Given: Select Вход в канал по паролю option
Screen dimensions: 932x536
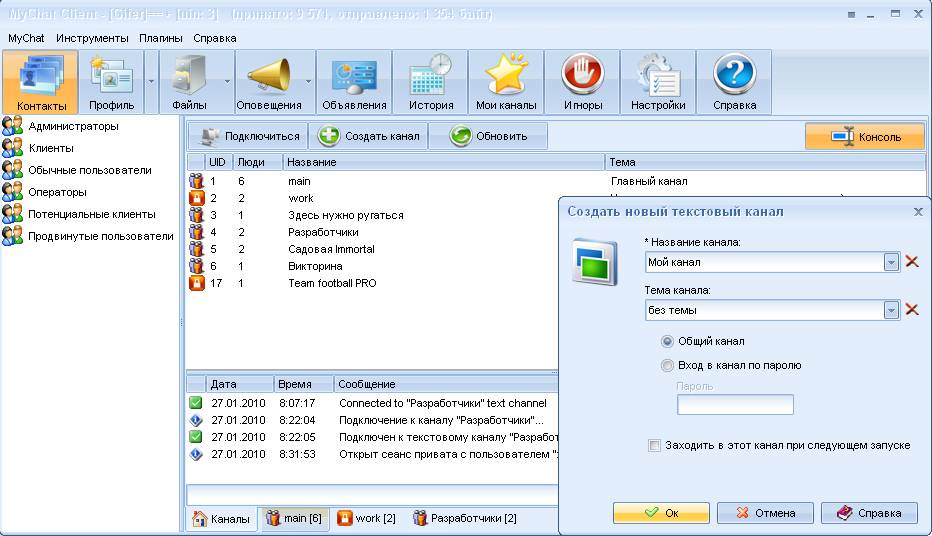Looking at the screenshot, I should (x=668, y=365).
